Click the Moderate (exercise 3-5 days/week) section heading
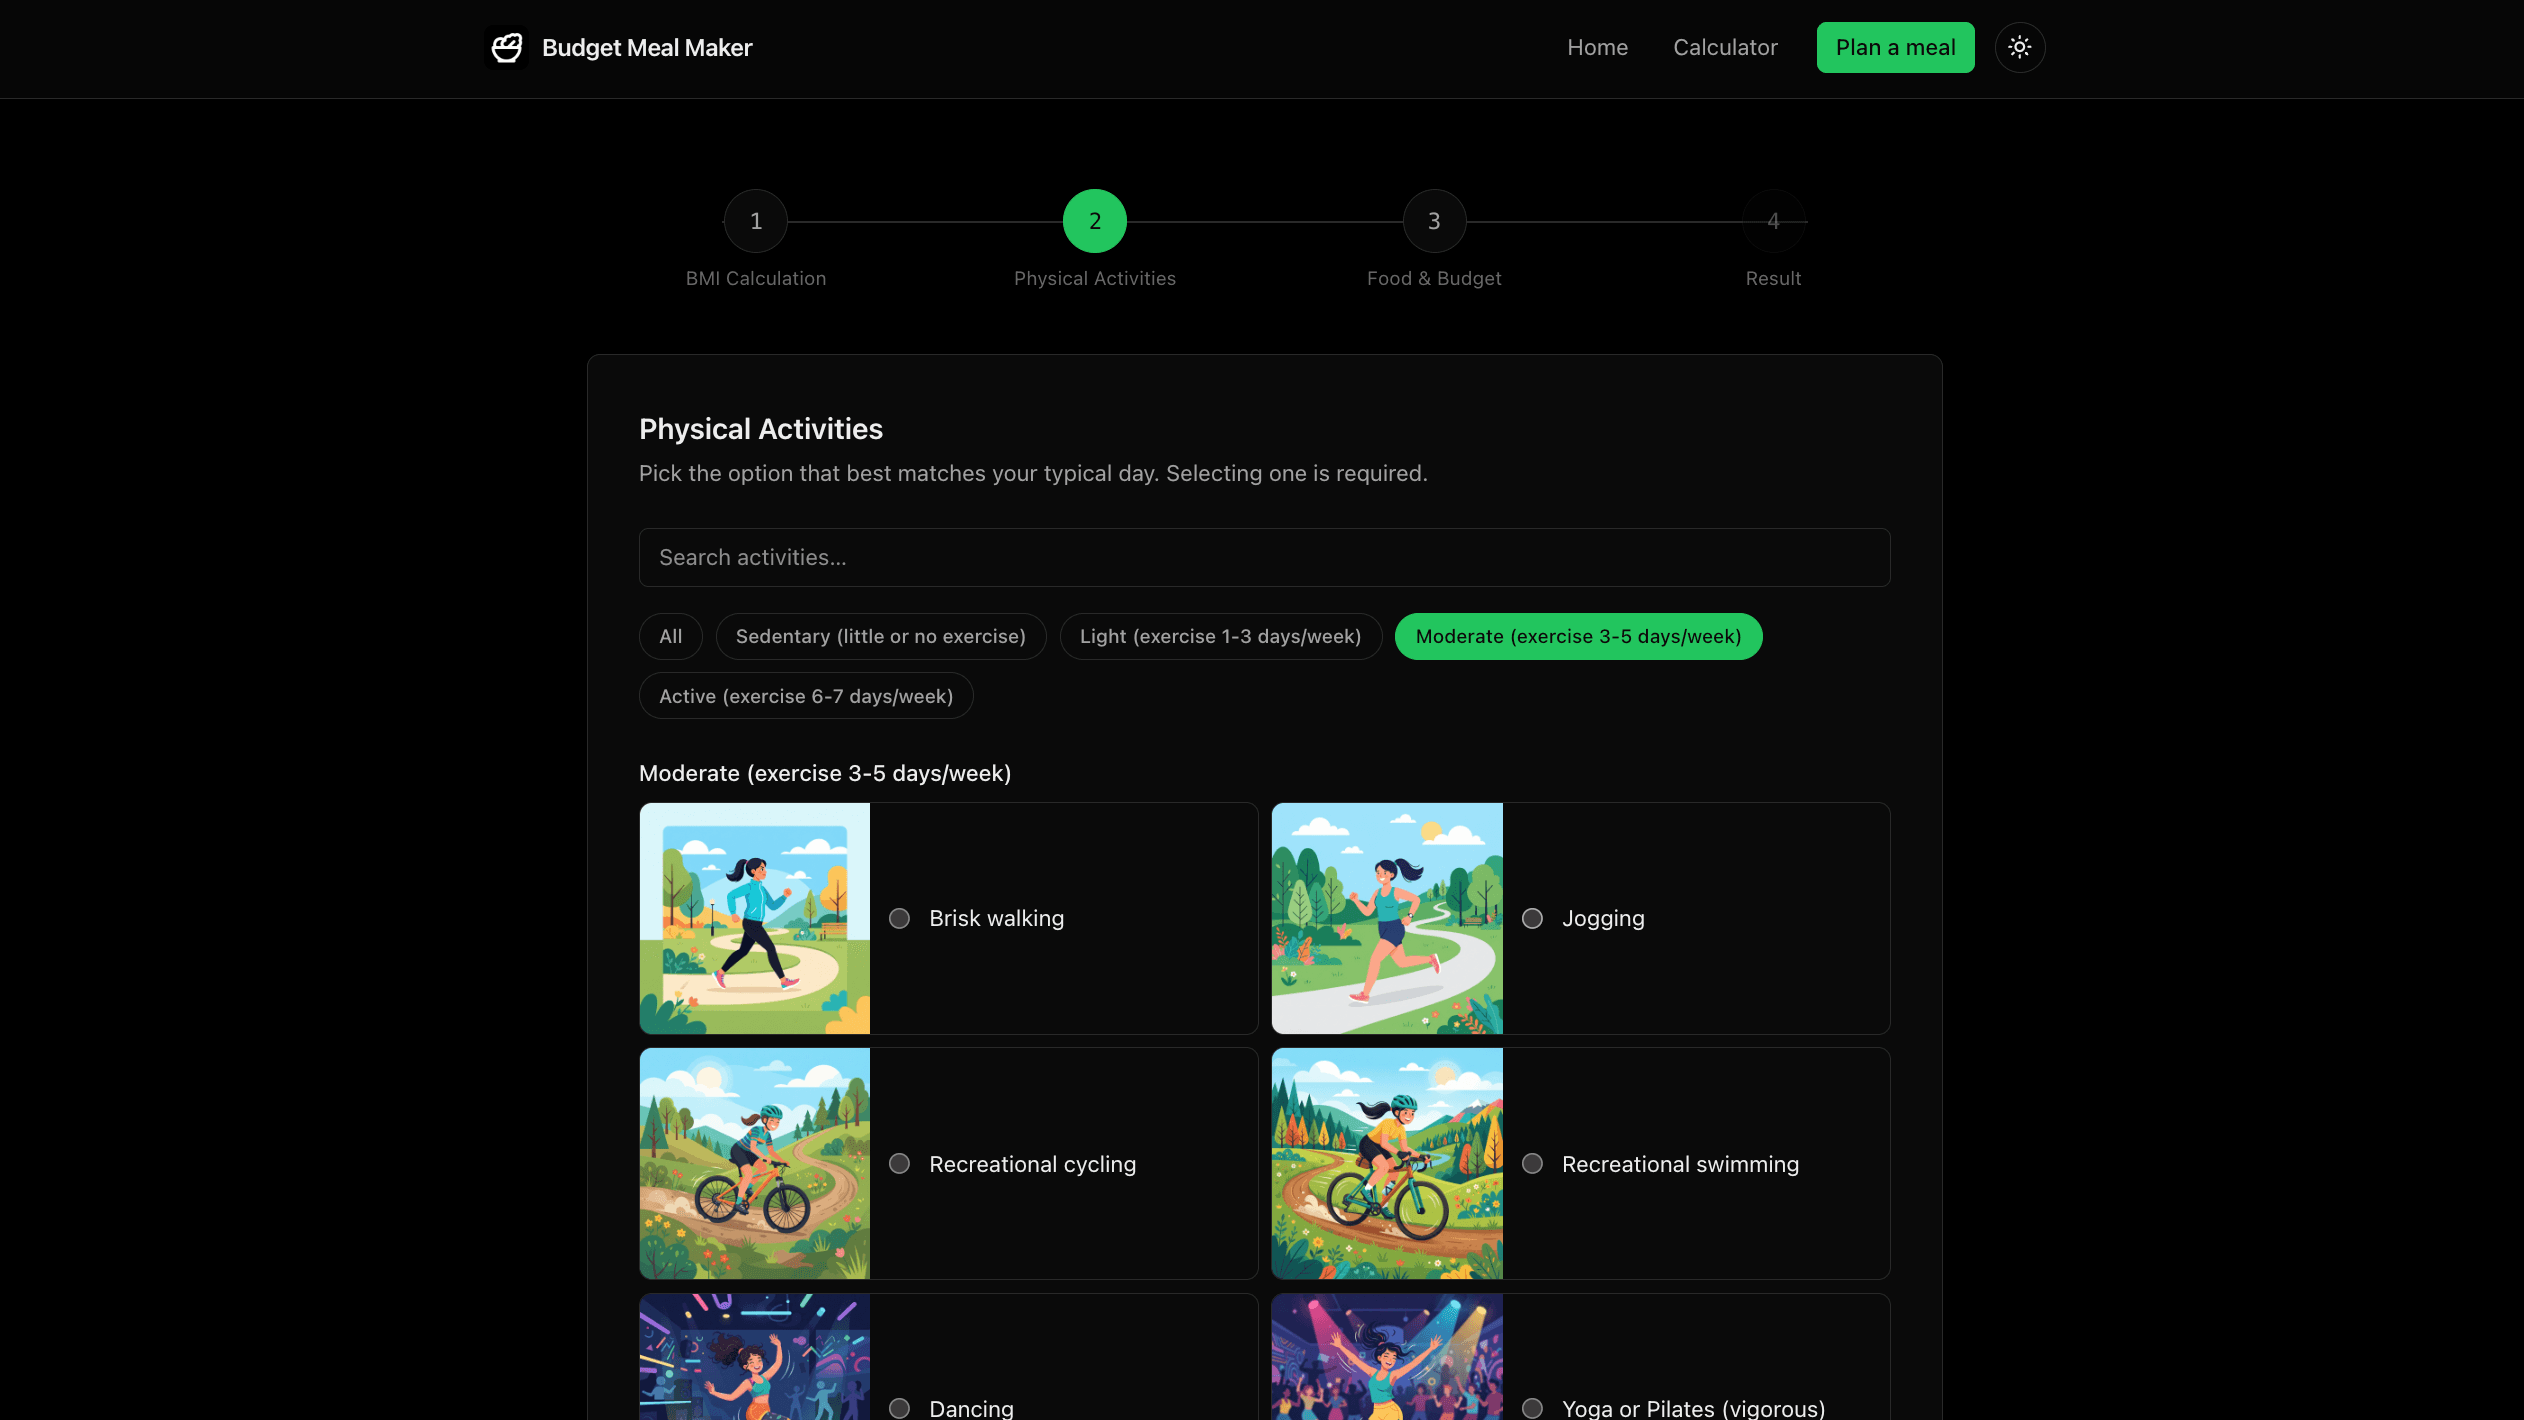 click(x=825, y=773)
